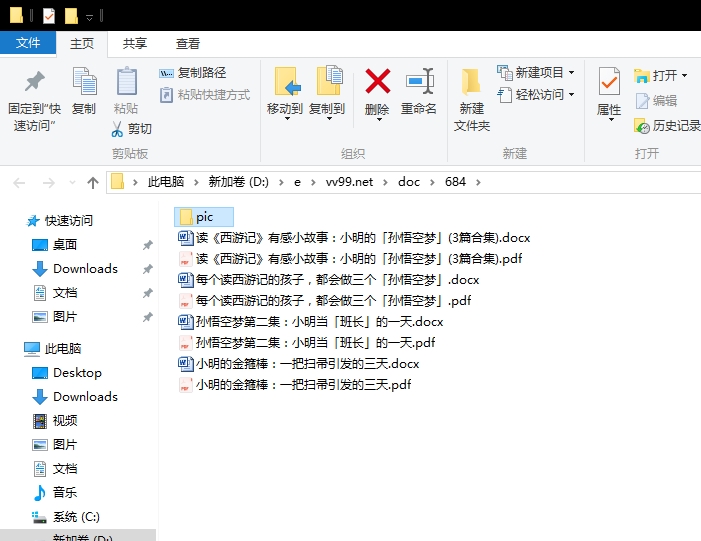The image size is (701, 541).
Task: Expand the chevron after 新加卷 (D:) in the path
Action: point(281,182)
